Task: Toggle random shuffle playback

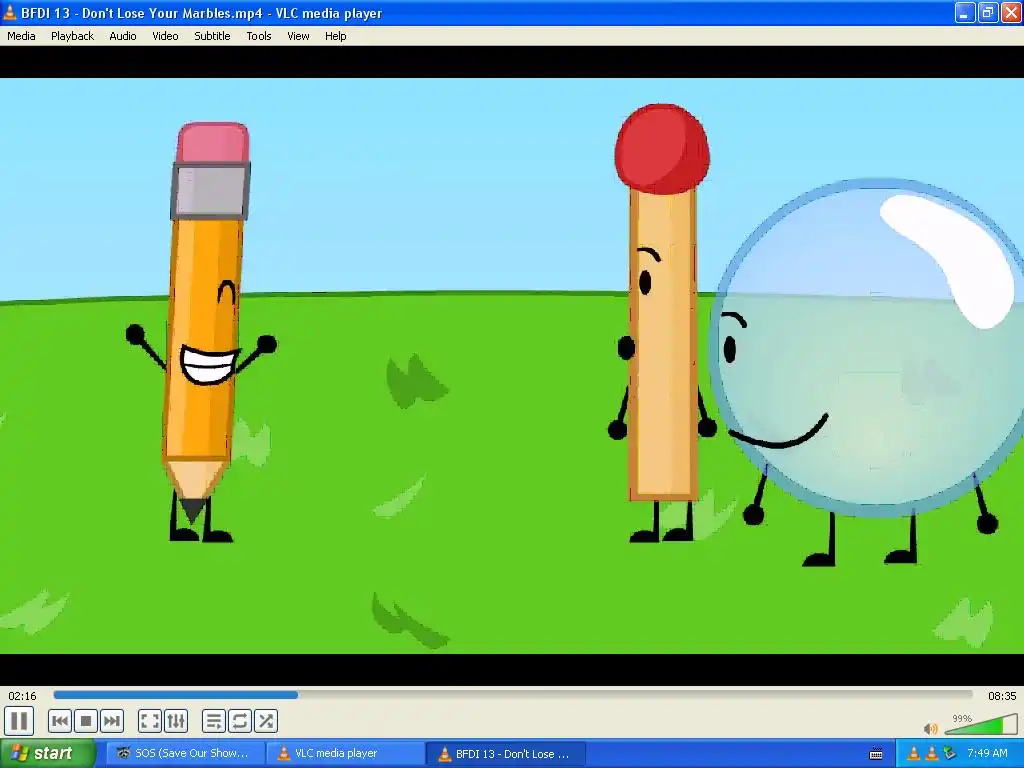Action: [x=266, y=722]
